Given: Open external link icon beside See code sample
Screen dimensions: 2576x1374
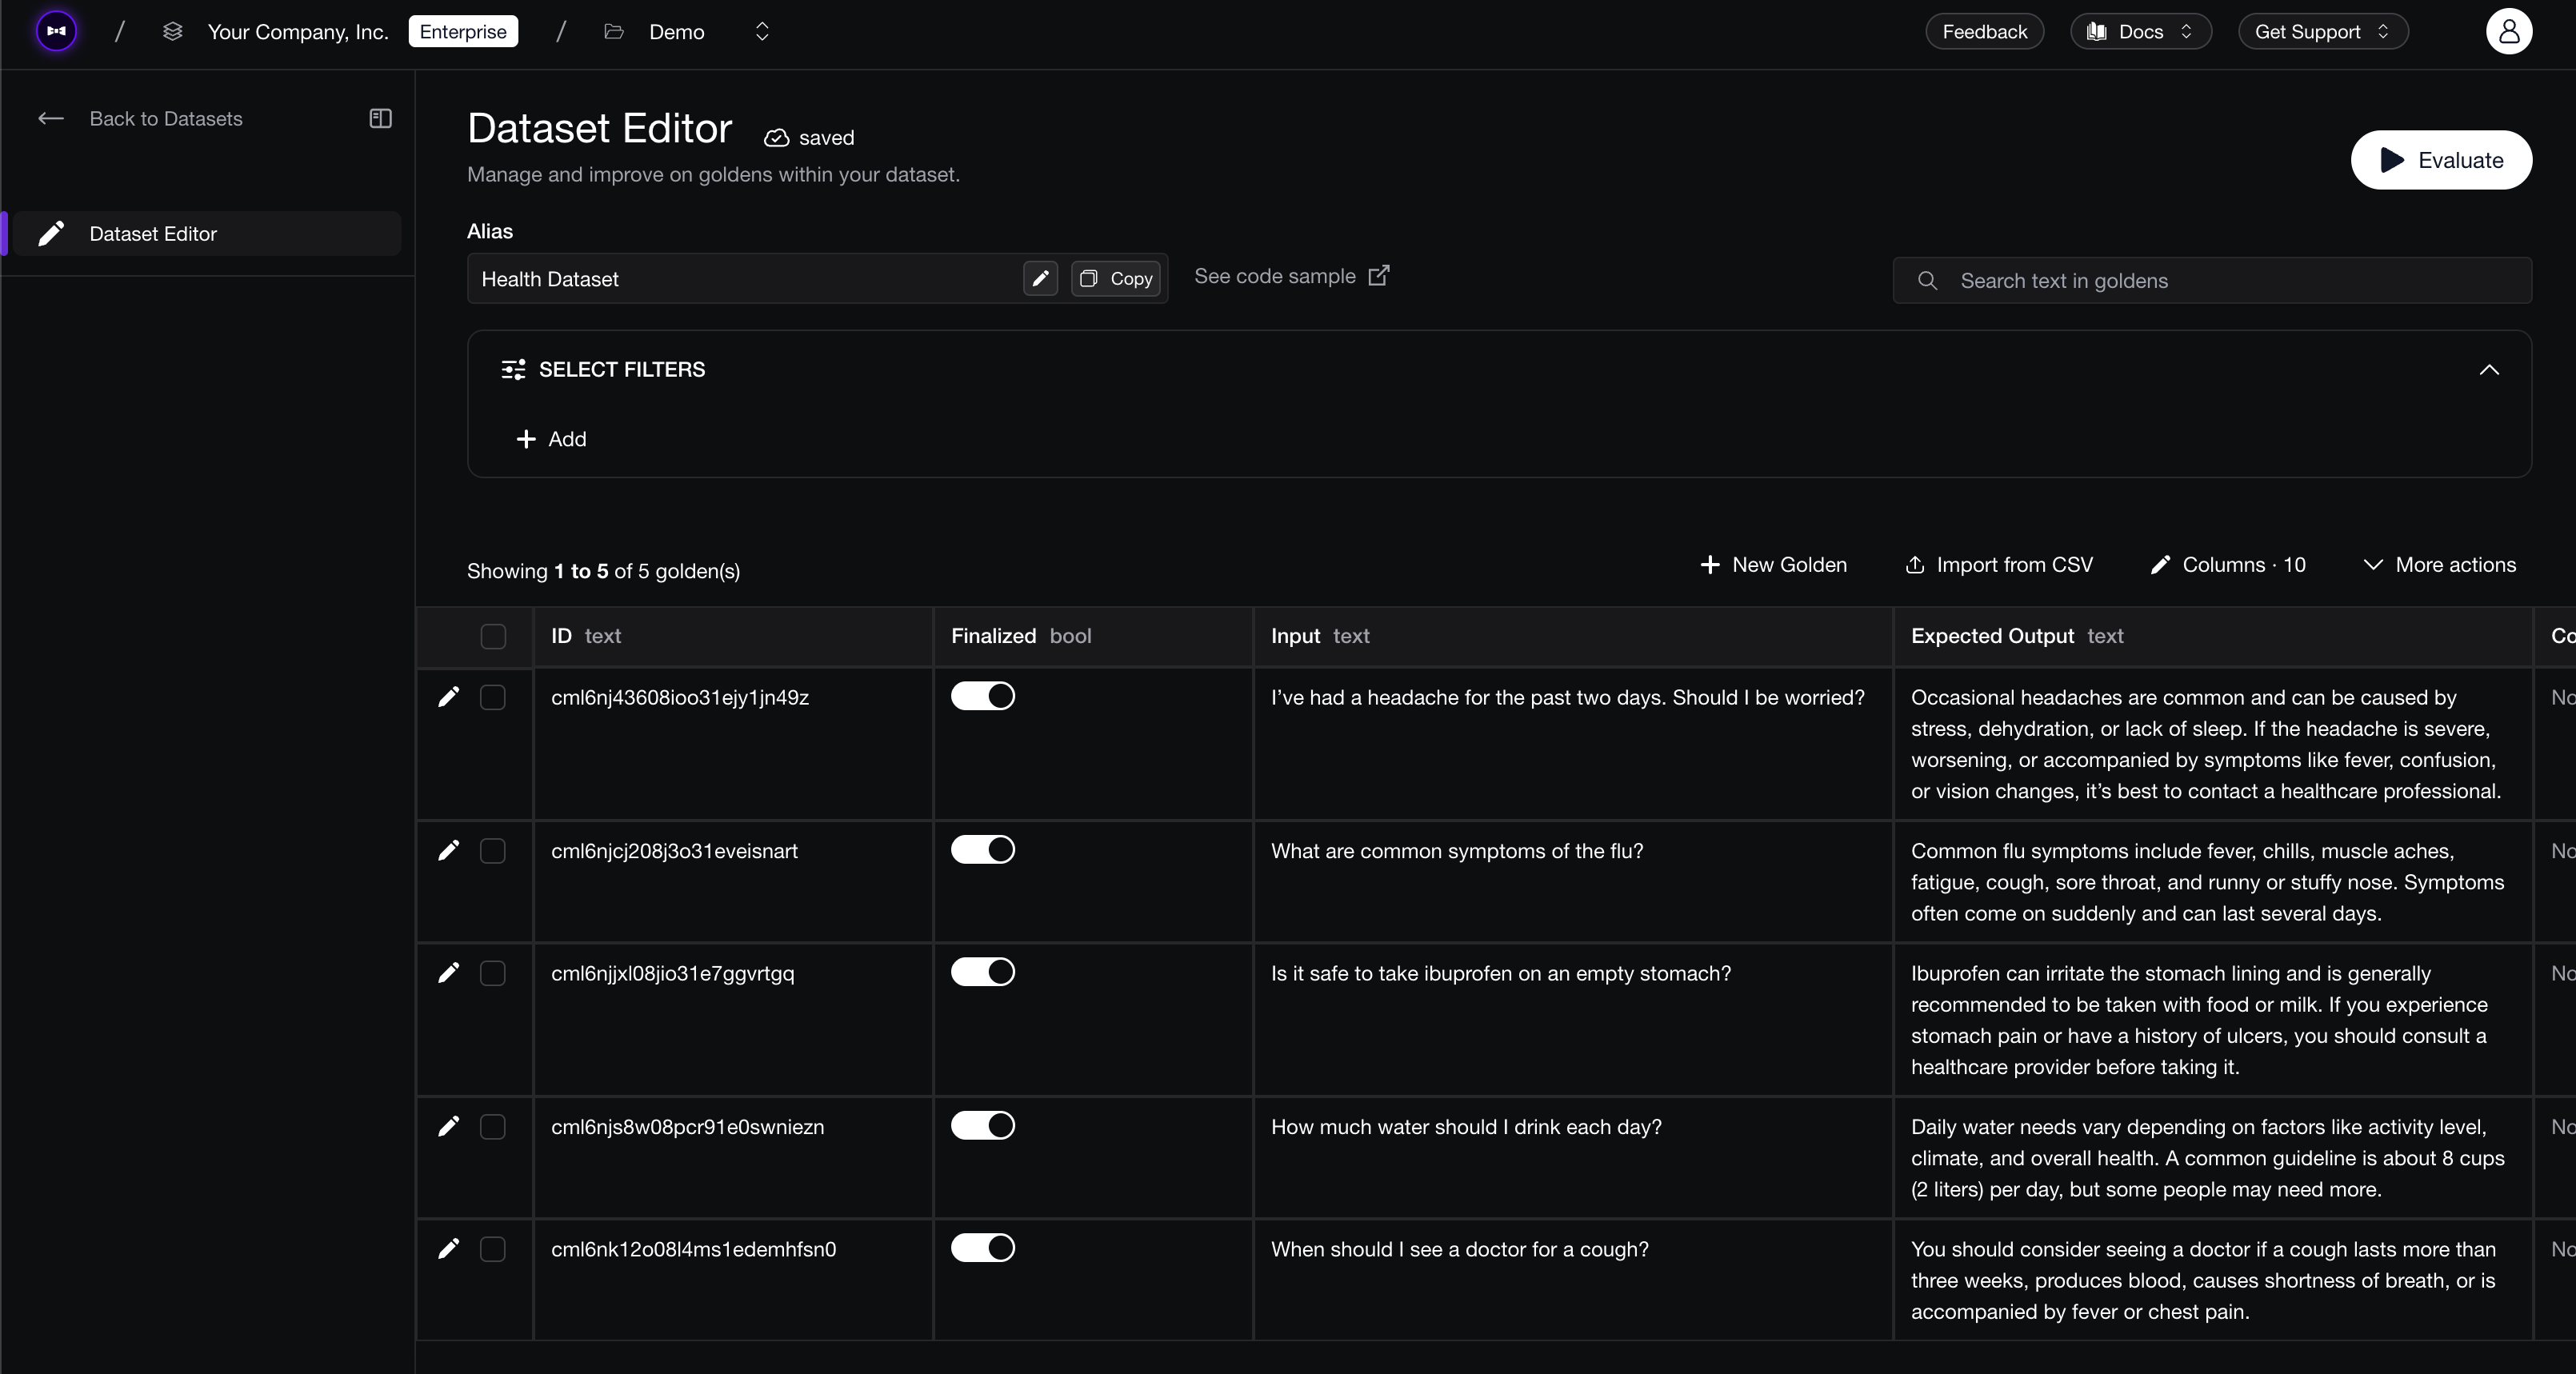Looking at the screenshot, I should (1379, 275).
